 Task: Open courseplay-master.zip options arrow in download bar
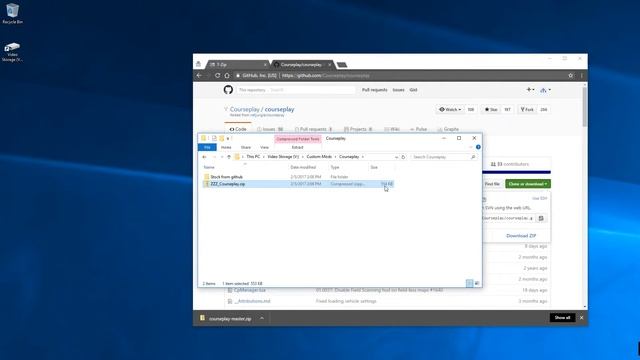(x=262, y=318)
